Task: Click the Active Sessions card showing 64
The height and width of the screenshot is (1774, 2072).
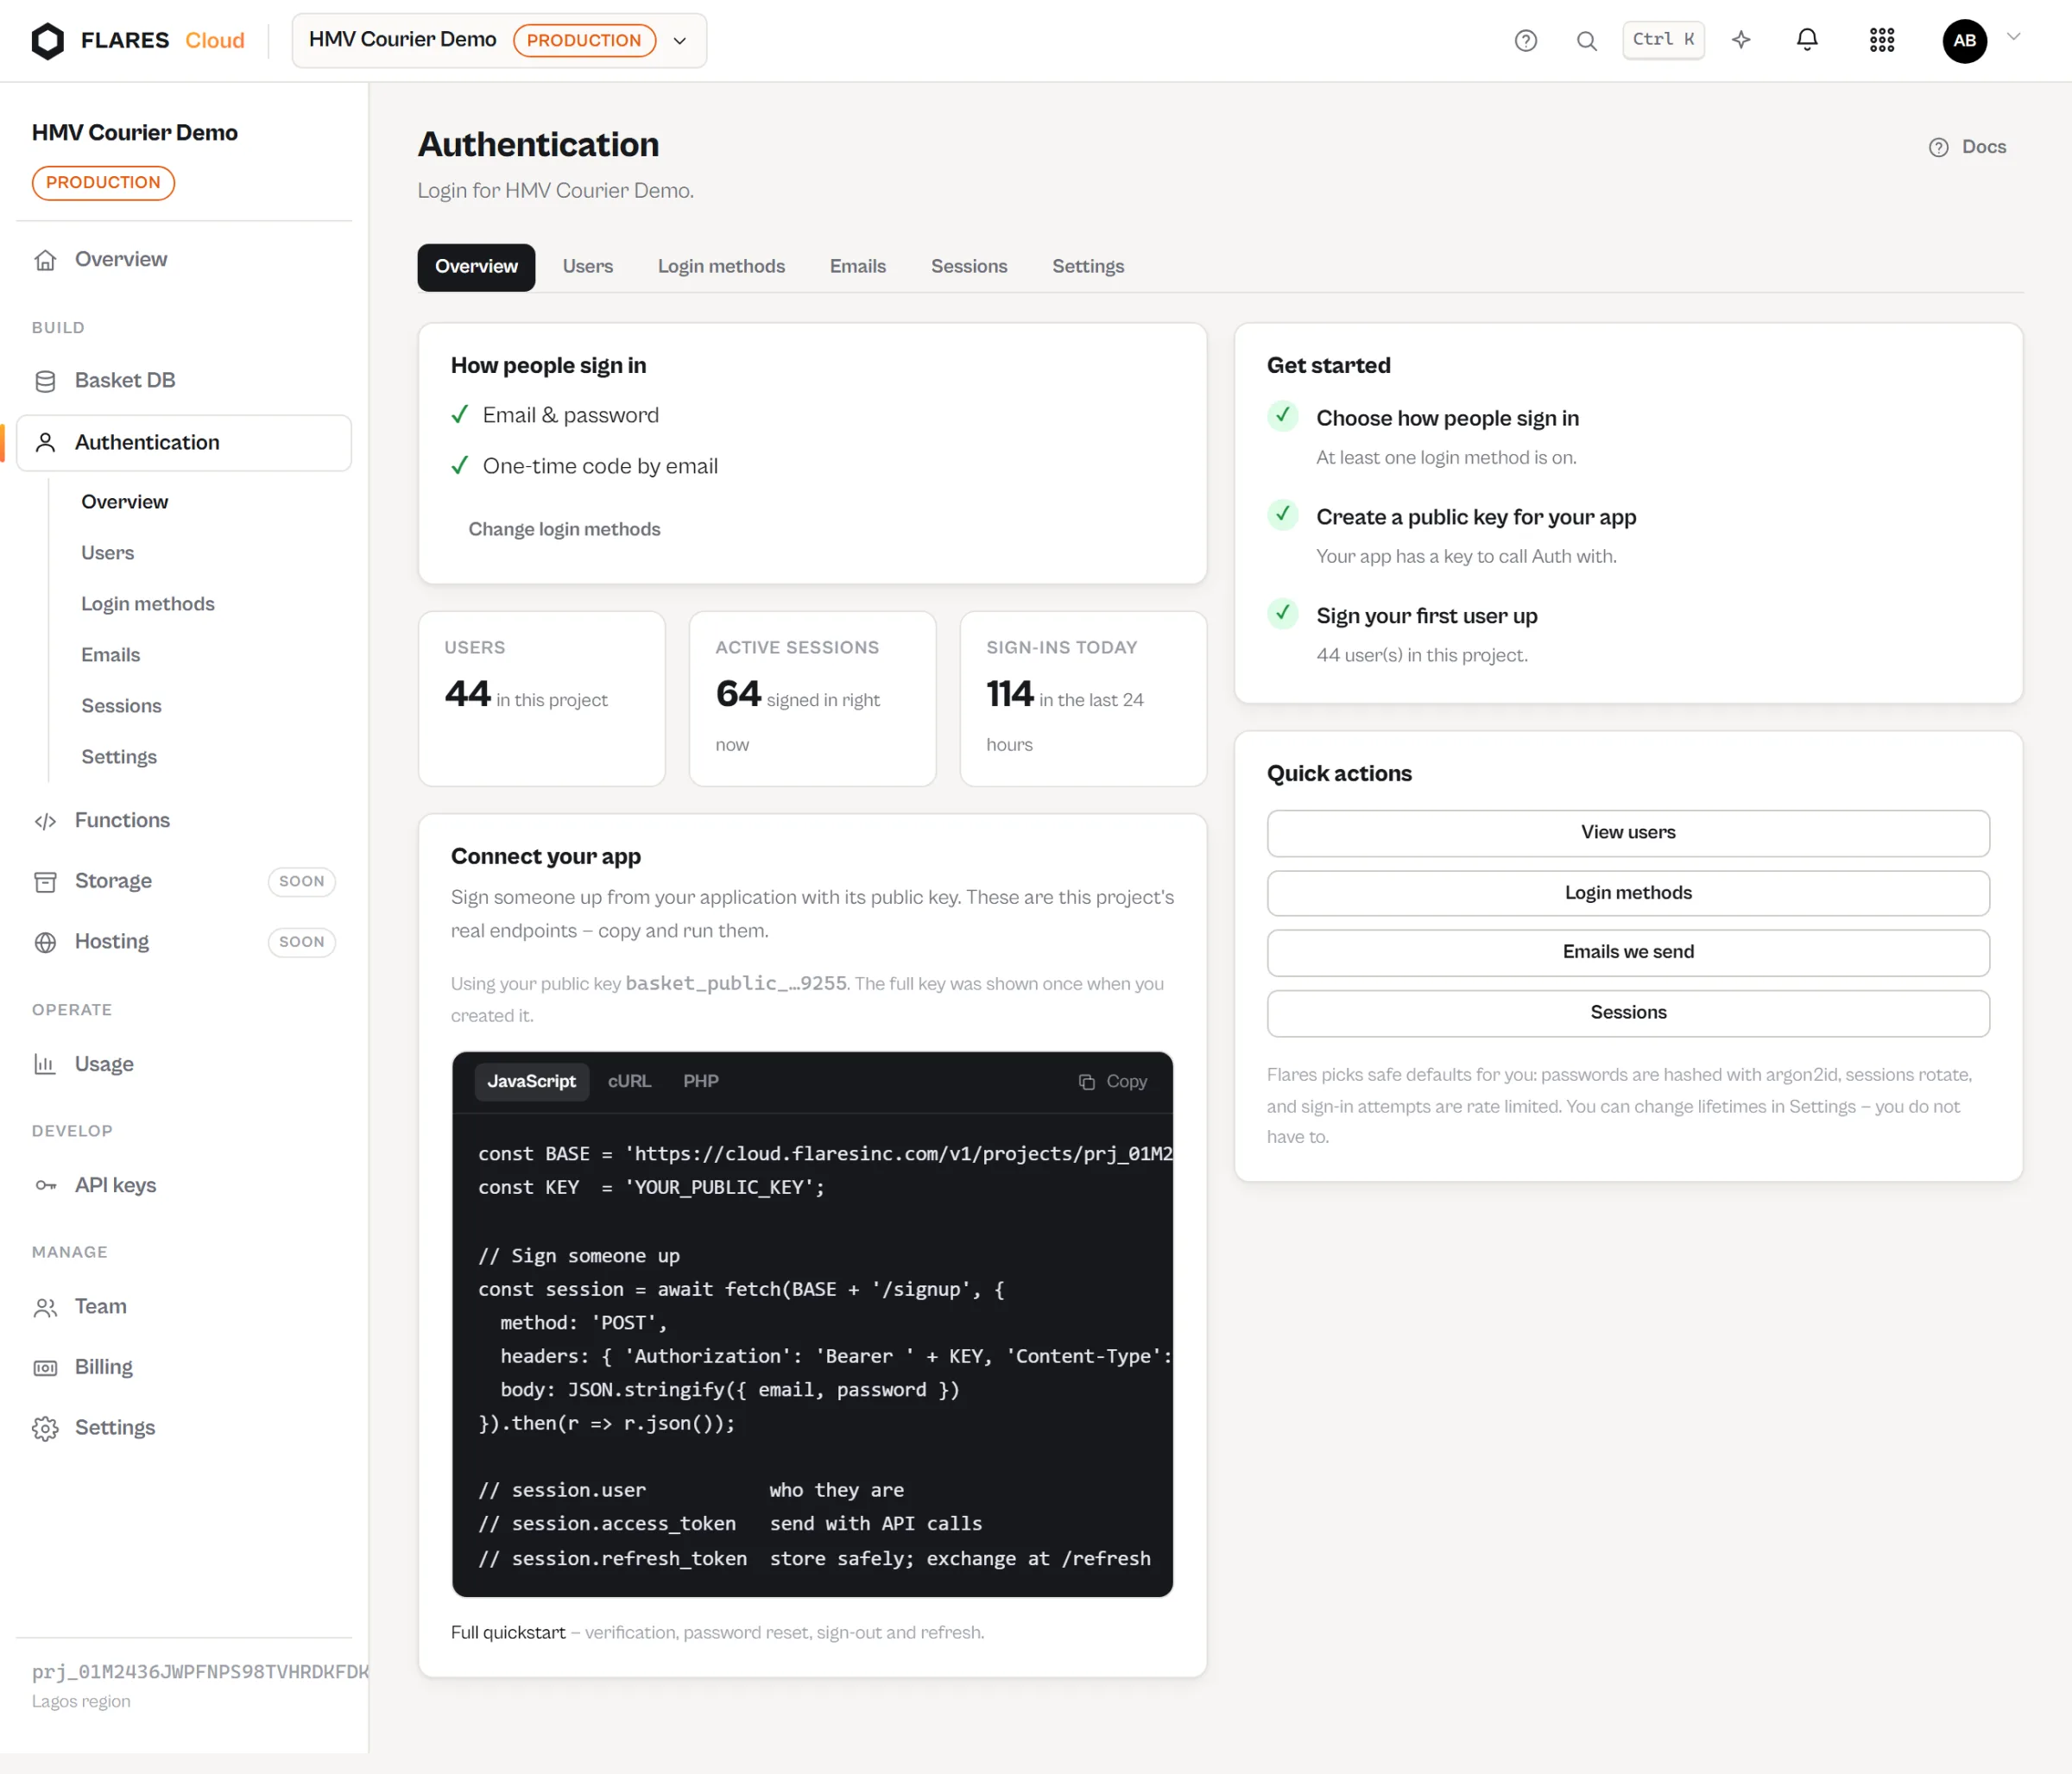Action: click(x=812, y=699)
